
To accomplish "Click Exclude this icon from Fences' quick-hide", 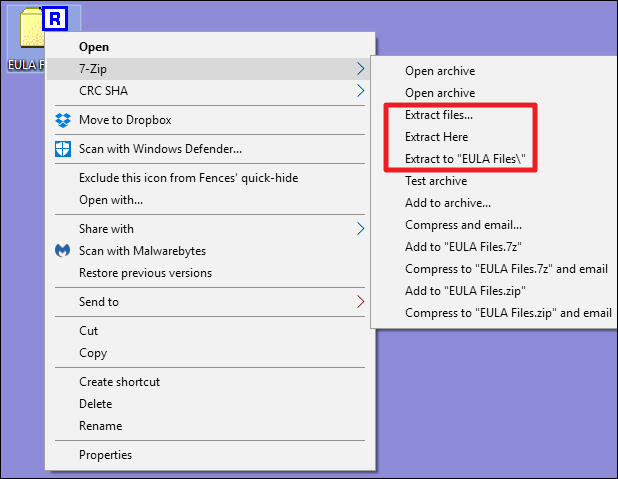I will pos(188,178).
